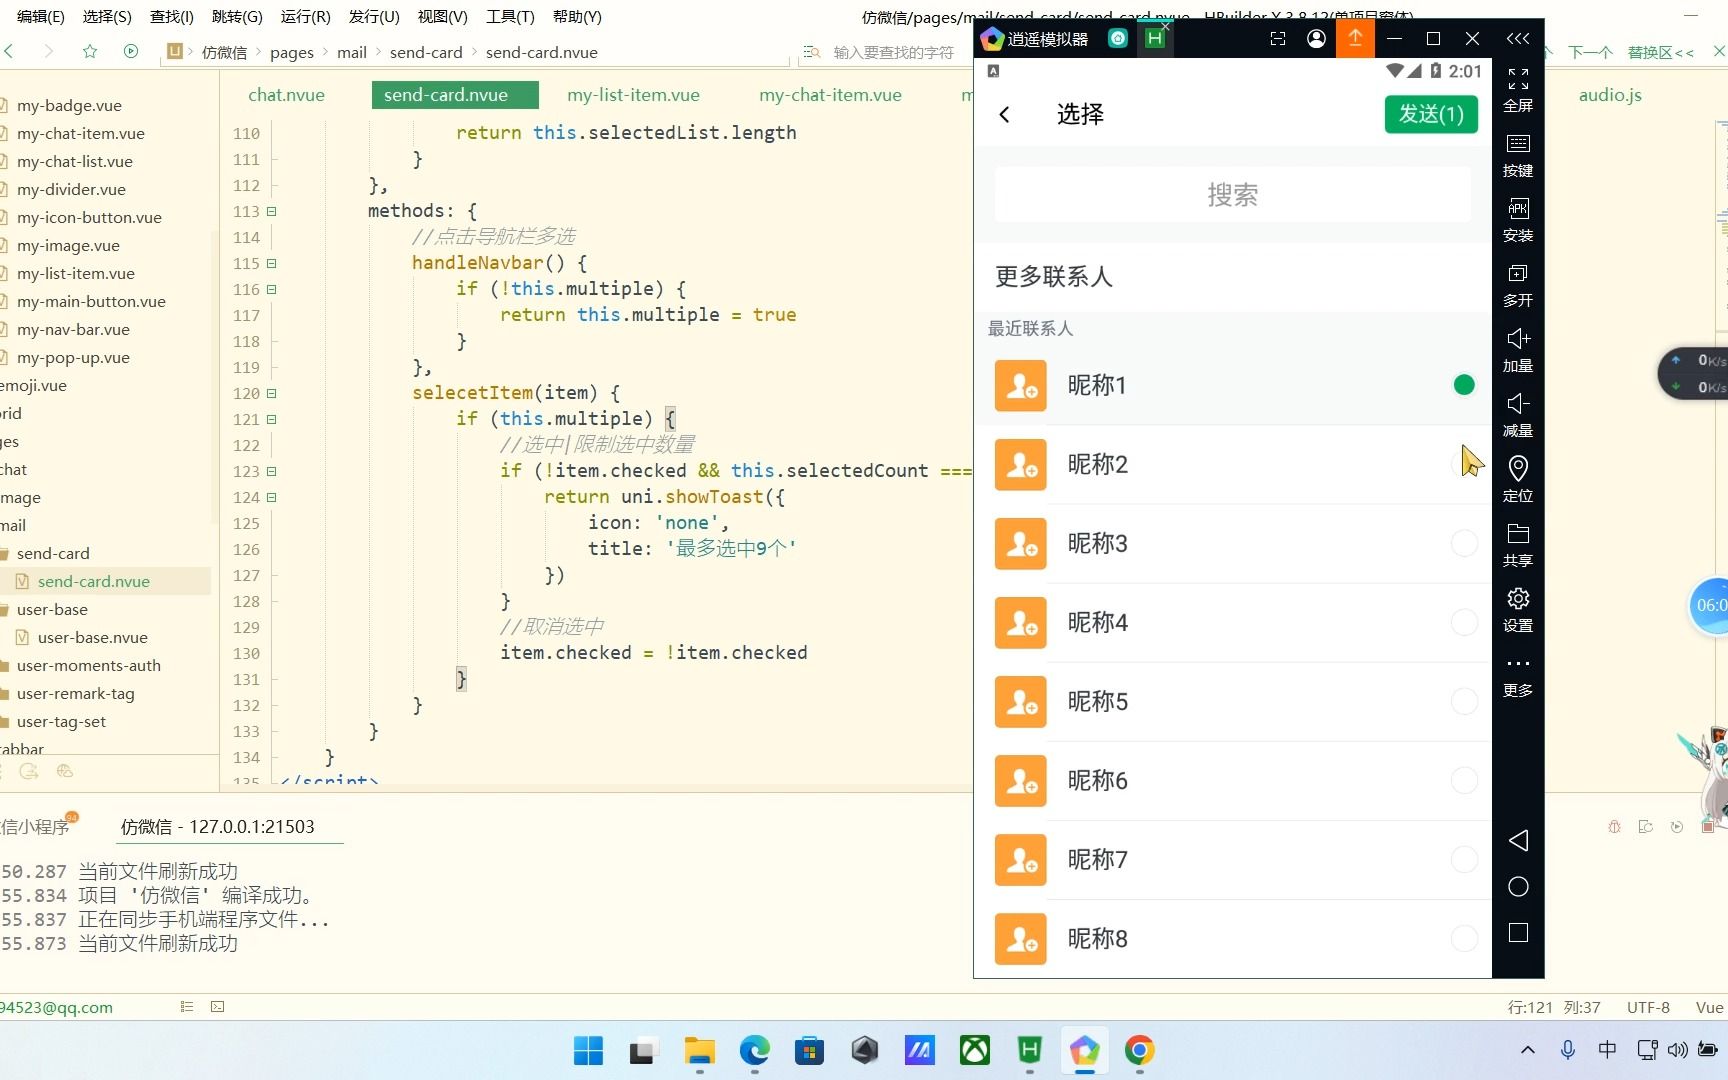Screen dimensions: 1728x1080
Task: Tap 更多联系人 row
Action: click(1232, 277)
